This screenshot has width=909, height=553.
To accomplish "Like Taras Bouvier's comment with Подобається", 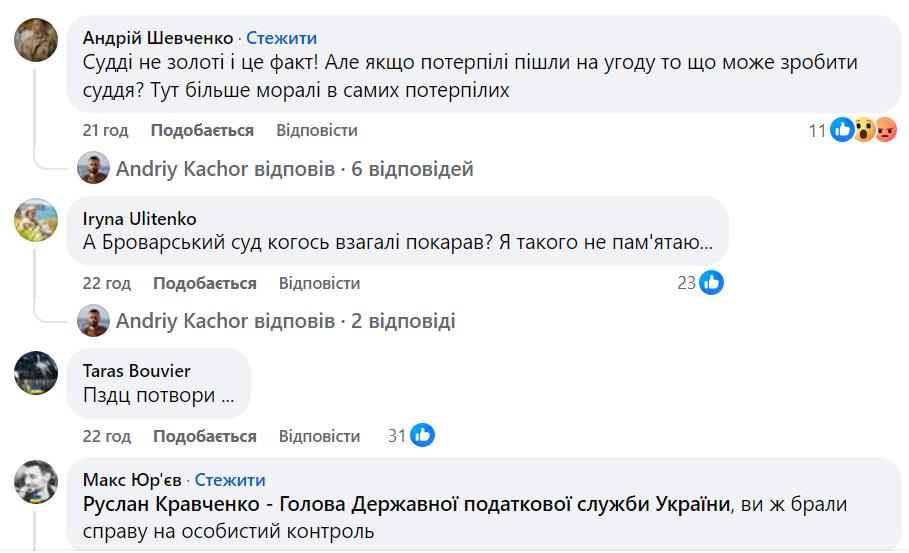I will click(x=204, y=436).
